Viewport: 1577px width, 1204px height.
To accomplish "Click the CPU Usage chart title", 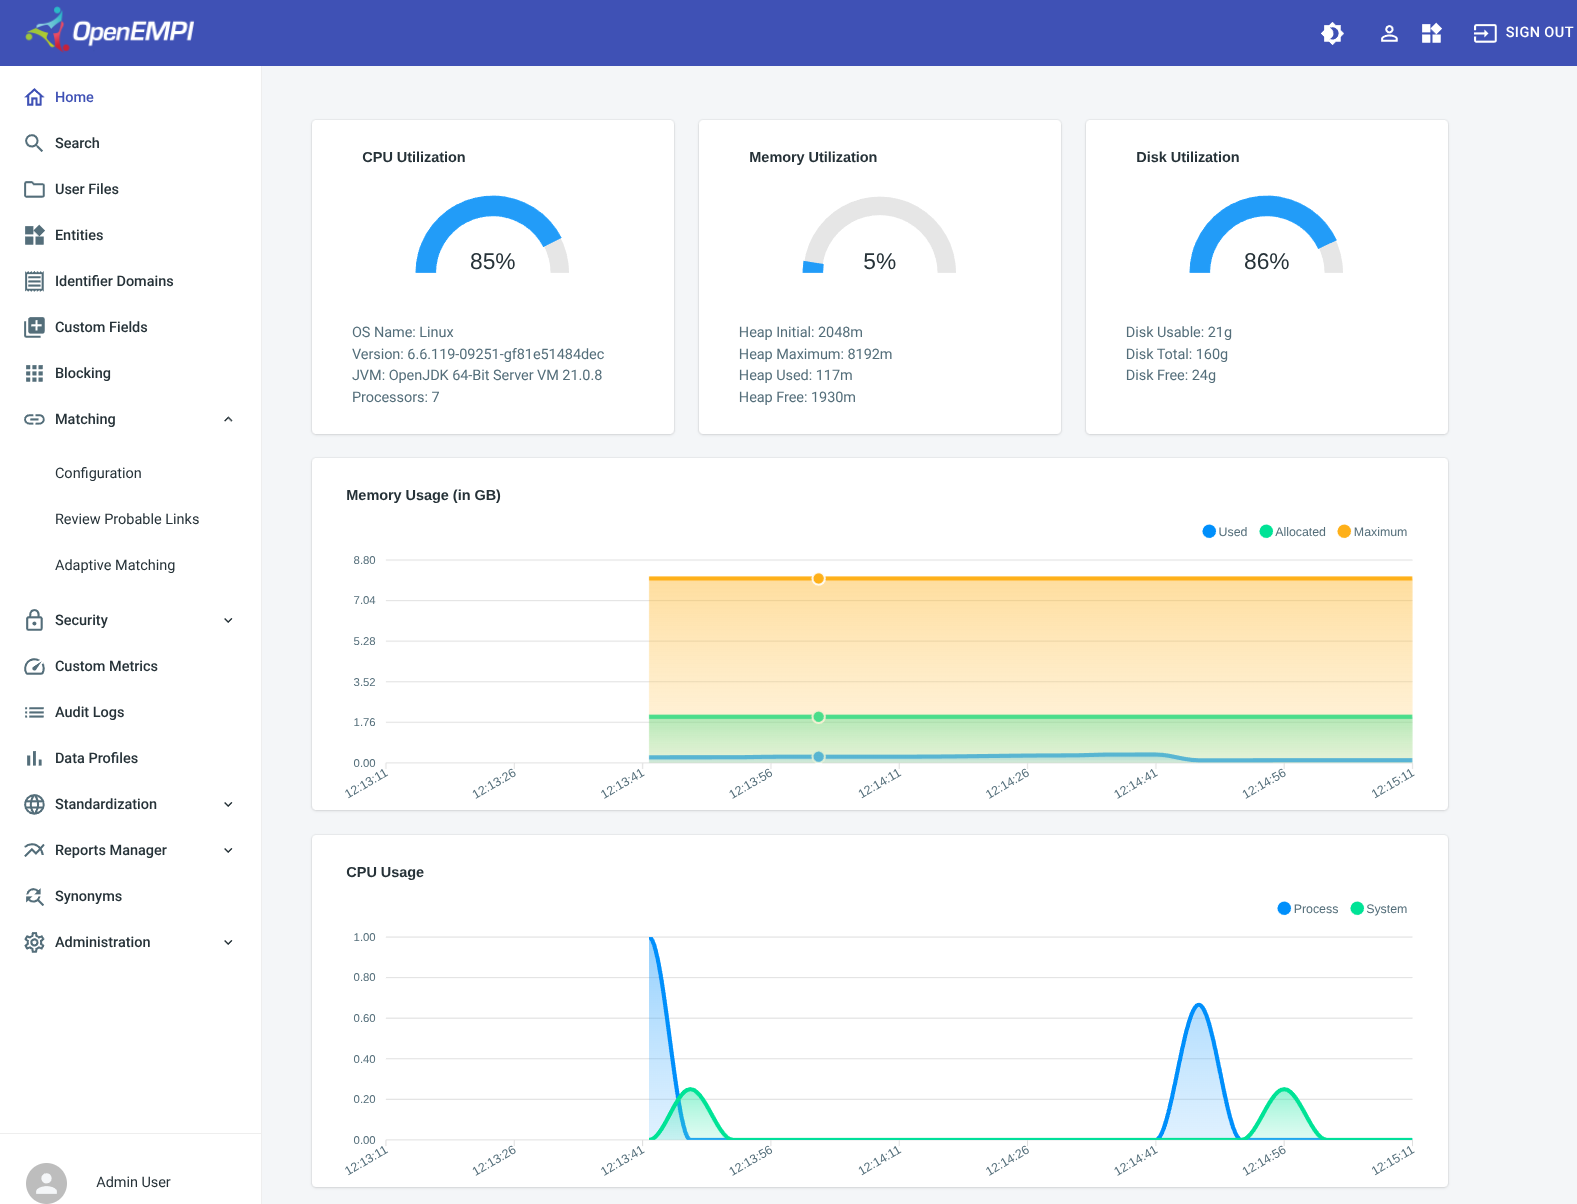I will tap(385, 872).
